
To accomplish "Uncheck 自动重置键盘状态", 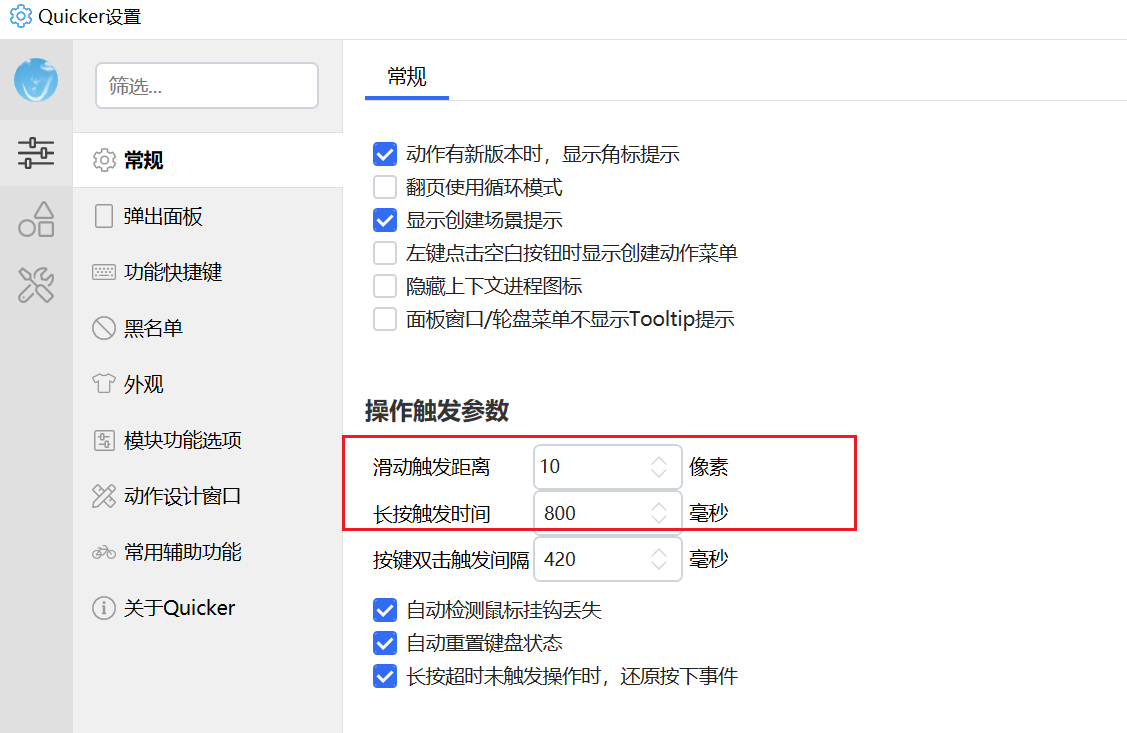I will point(385,643).
